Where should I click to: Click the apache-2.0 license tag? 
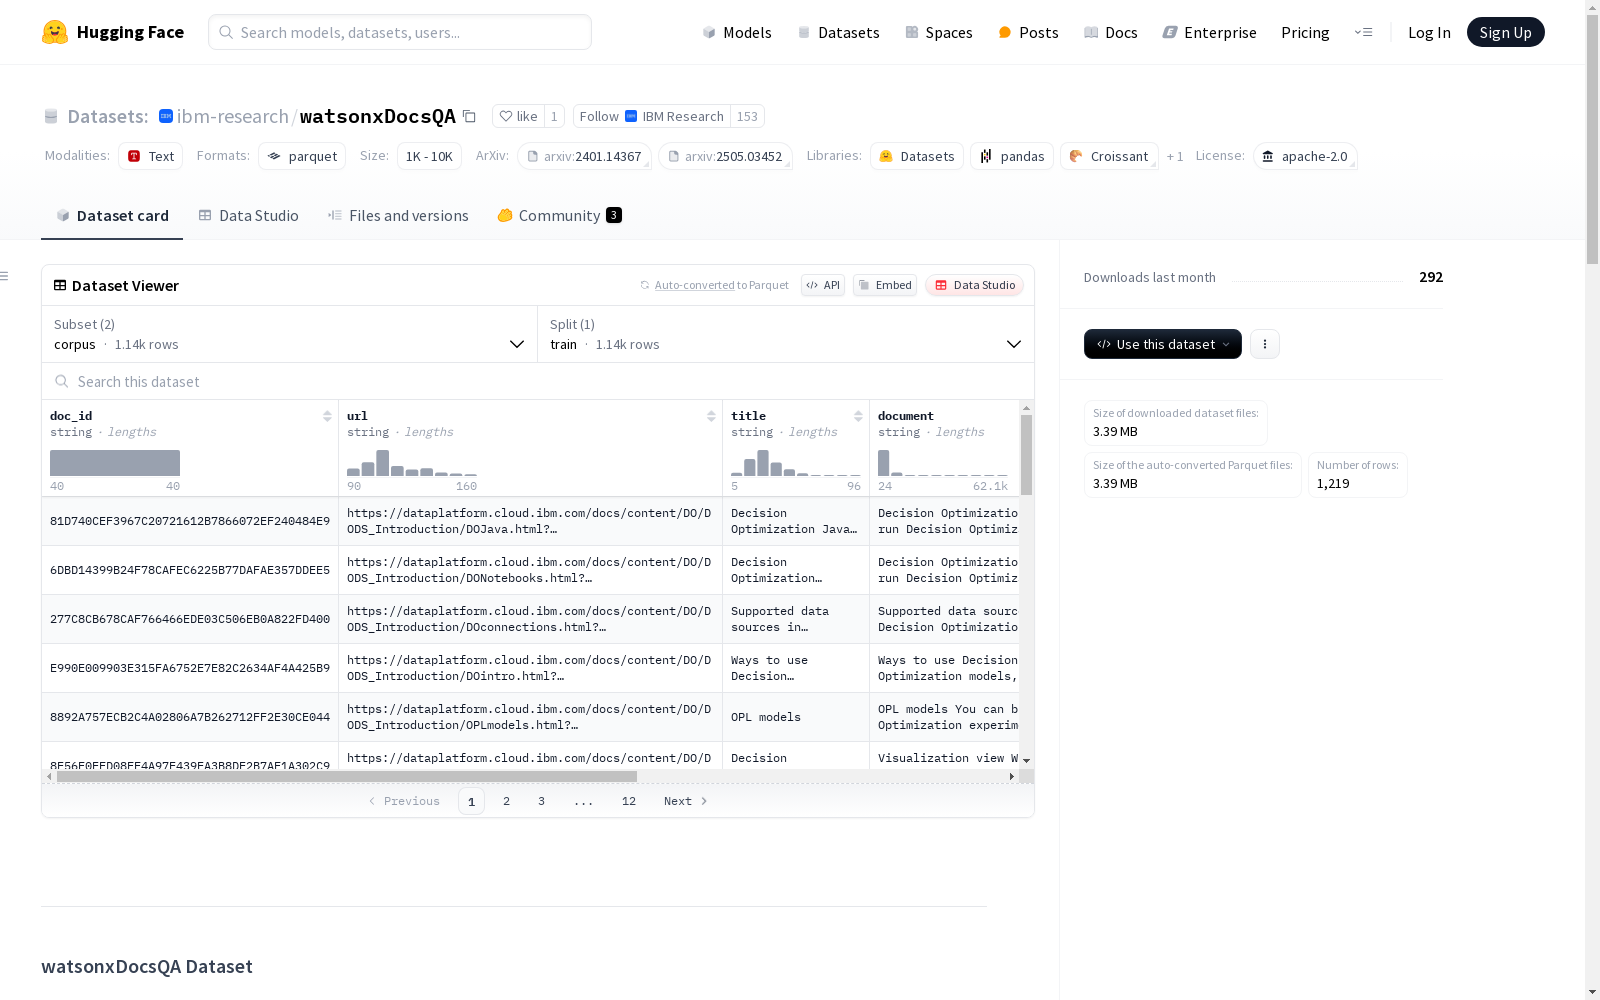click(x=1305, y=156)
